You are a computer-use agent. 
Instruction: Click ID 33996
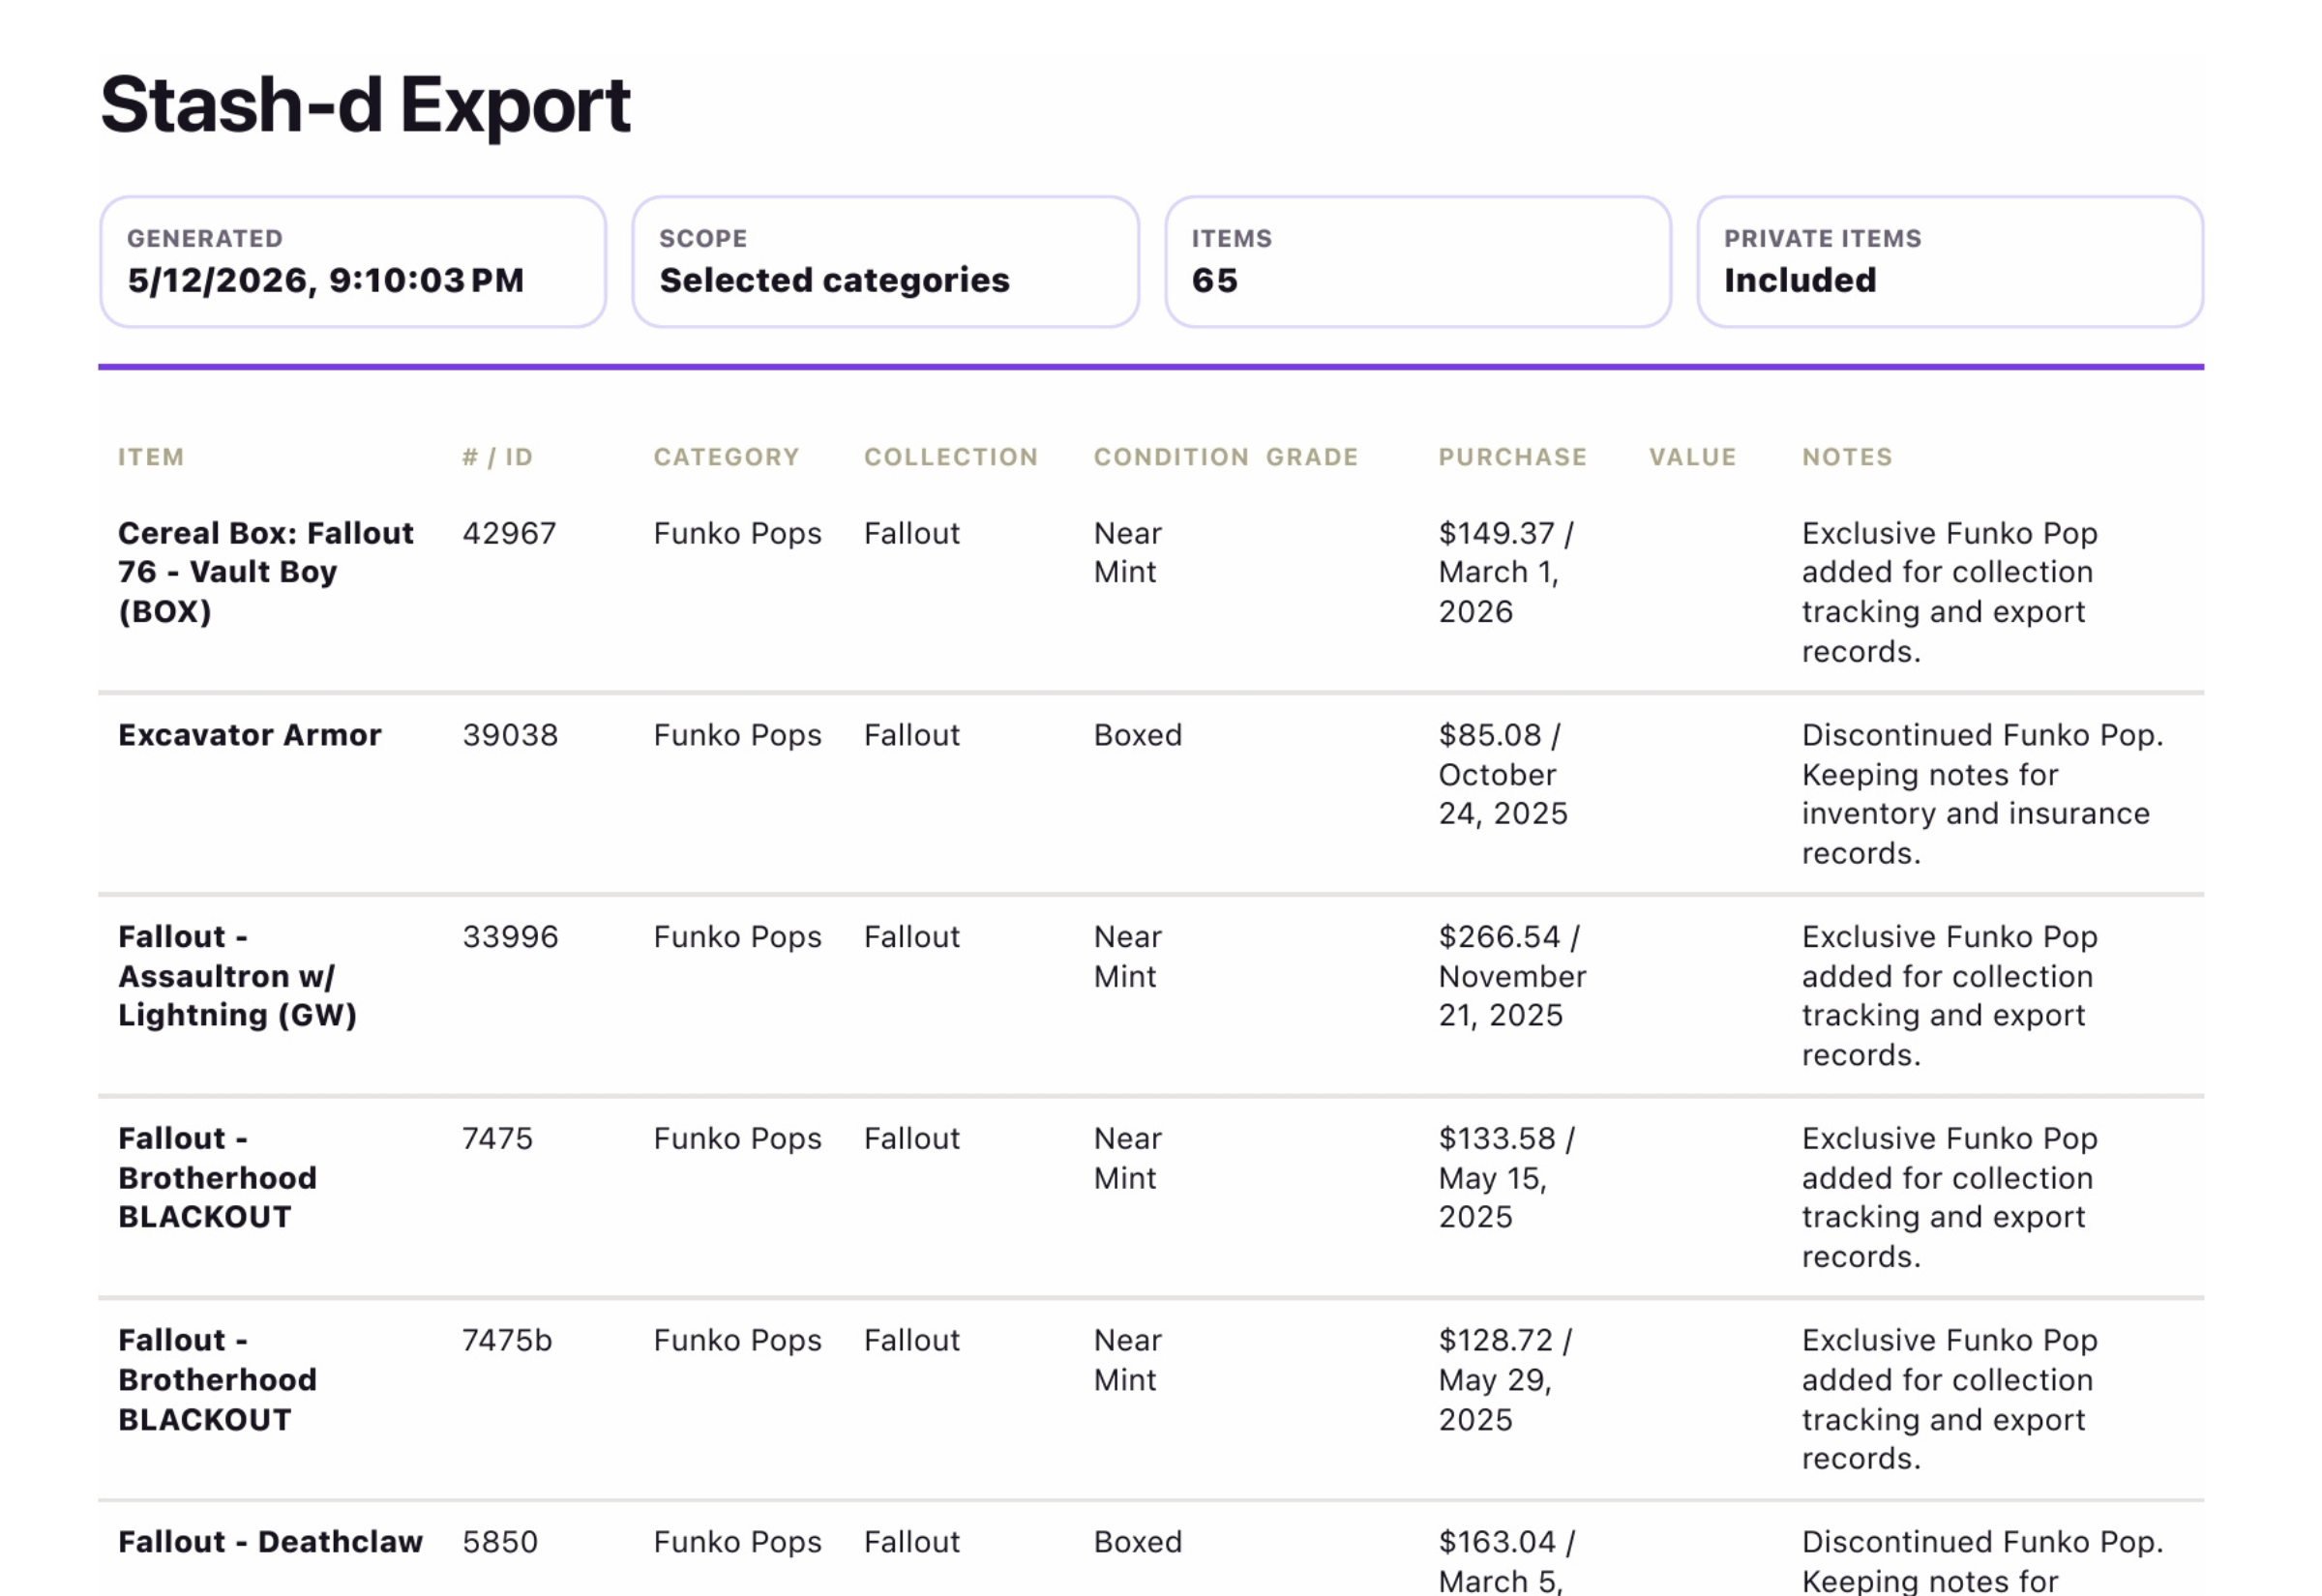(510, 937)
